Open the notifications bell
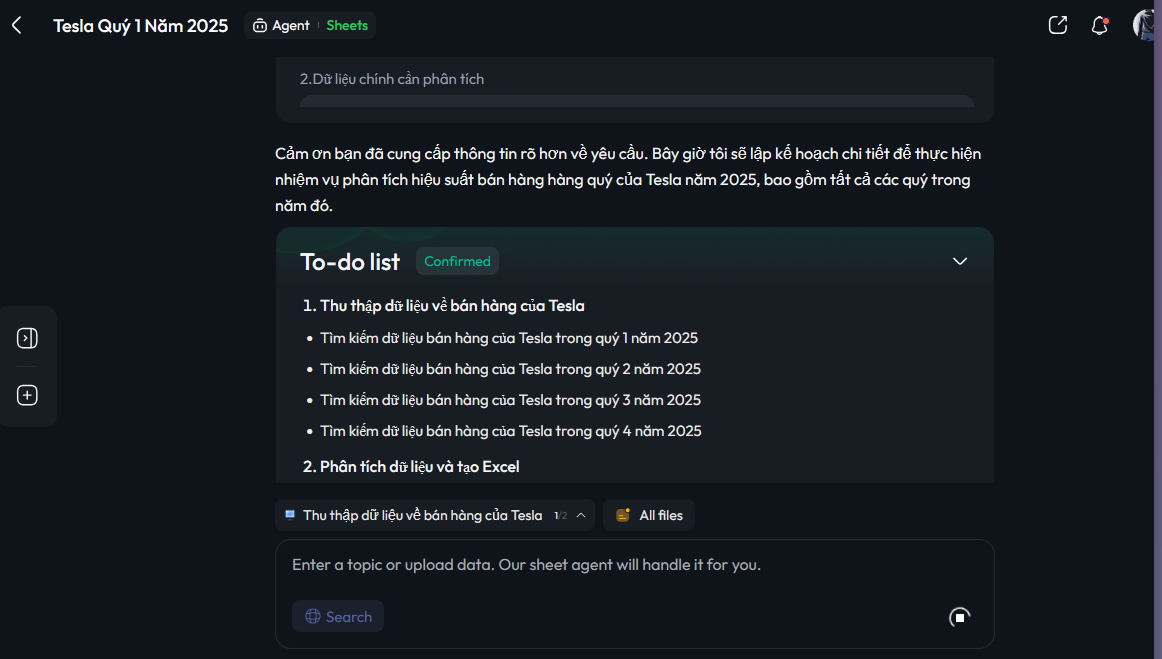Image resolution: width=1162 pixels, height=659 pixels. tap(1100, 26)
